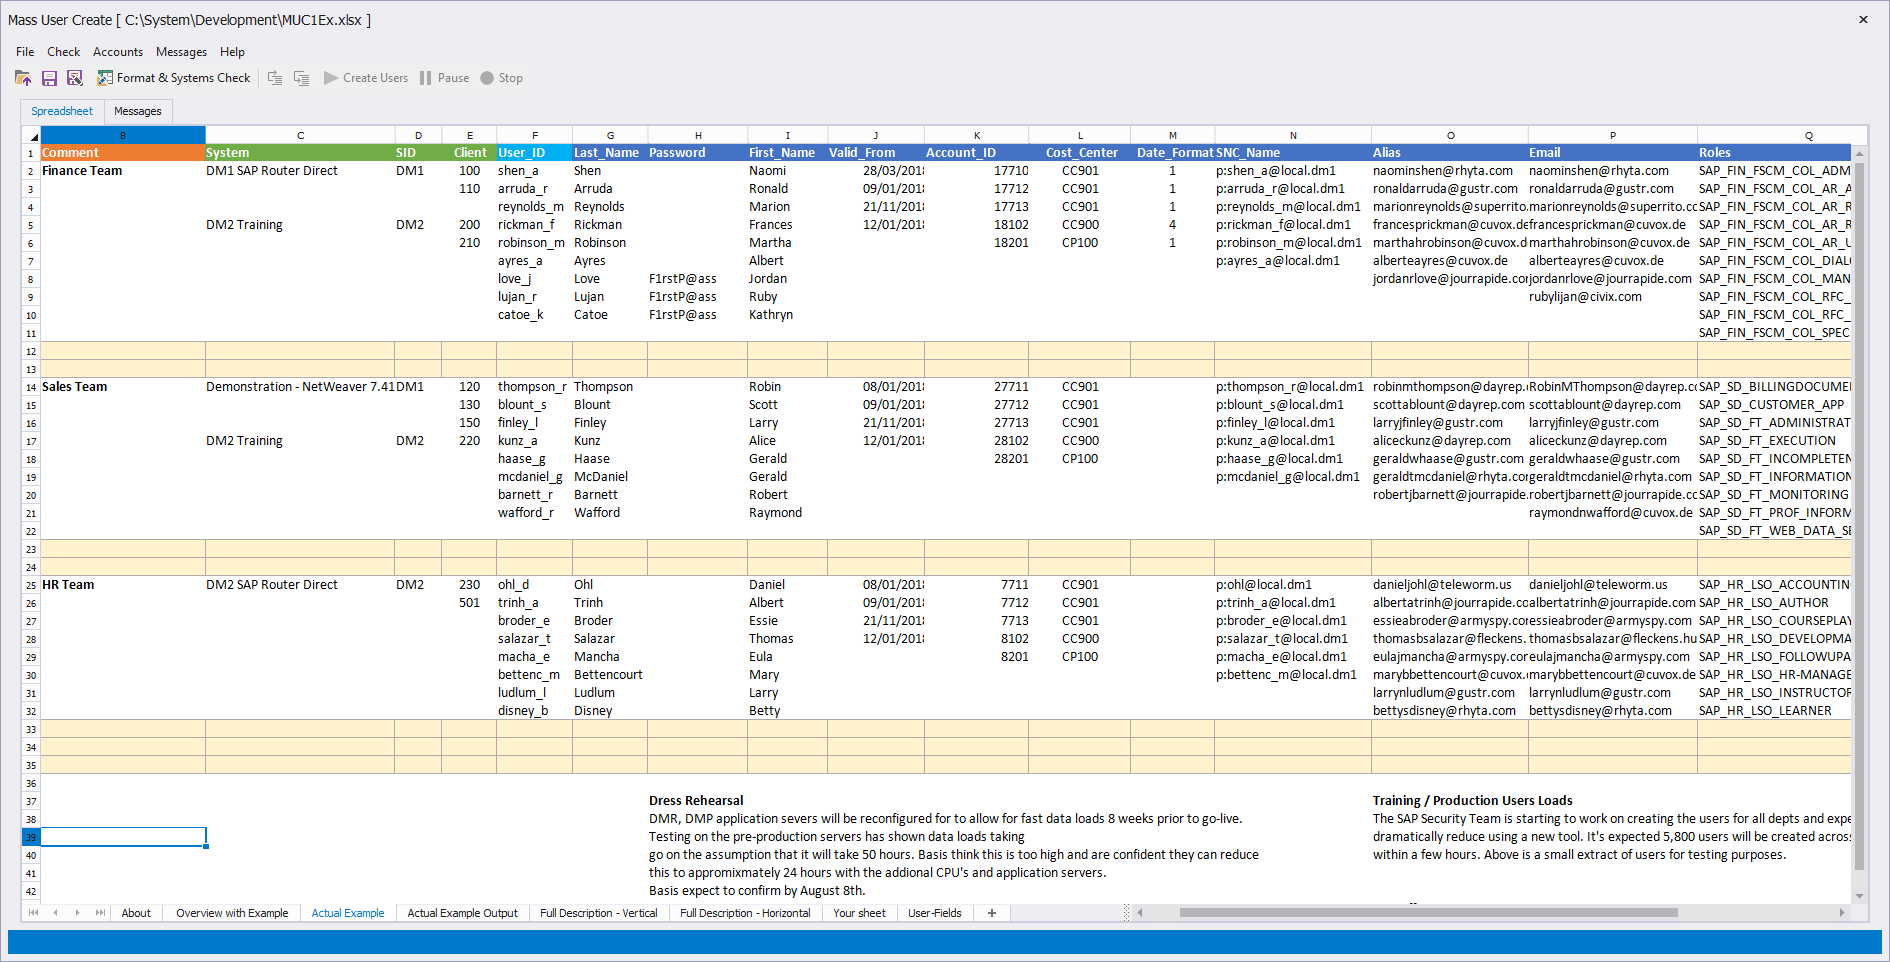The height and width of the screenshot is (962, 1890).
Task: Click the Open file icon in toolbar
Action: (23, 78)
